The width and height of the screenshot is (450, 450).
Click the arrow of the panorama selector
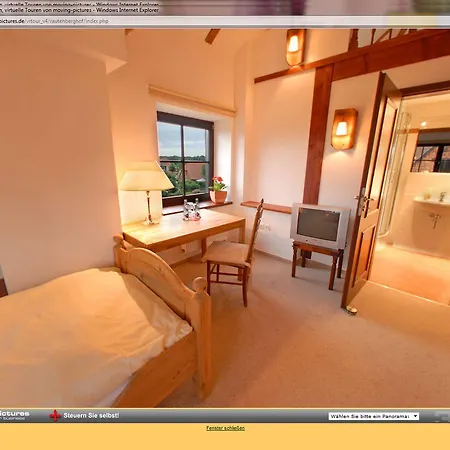415,416
